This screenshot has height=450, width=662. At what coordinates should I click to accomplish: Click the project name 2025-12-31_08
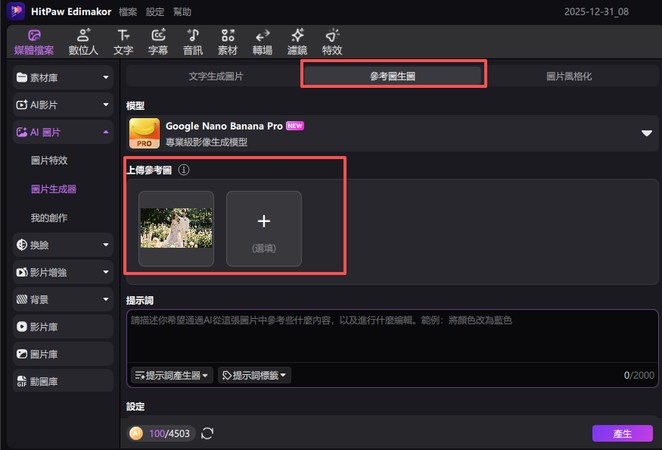[x=596, y=12]
